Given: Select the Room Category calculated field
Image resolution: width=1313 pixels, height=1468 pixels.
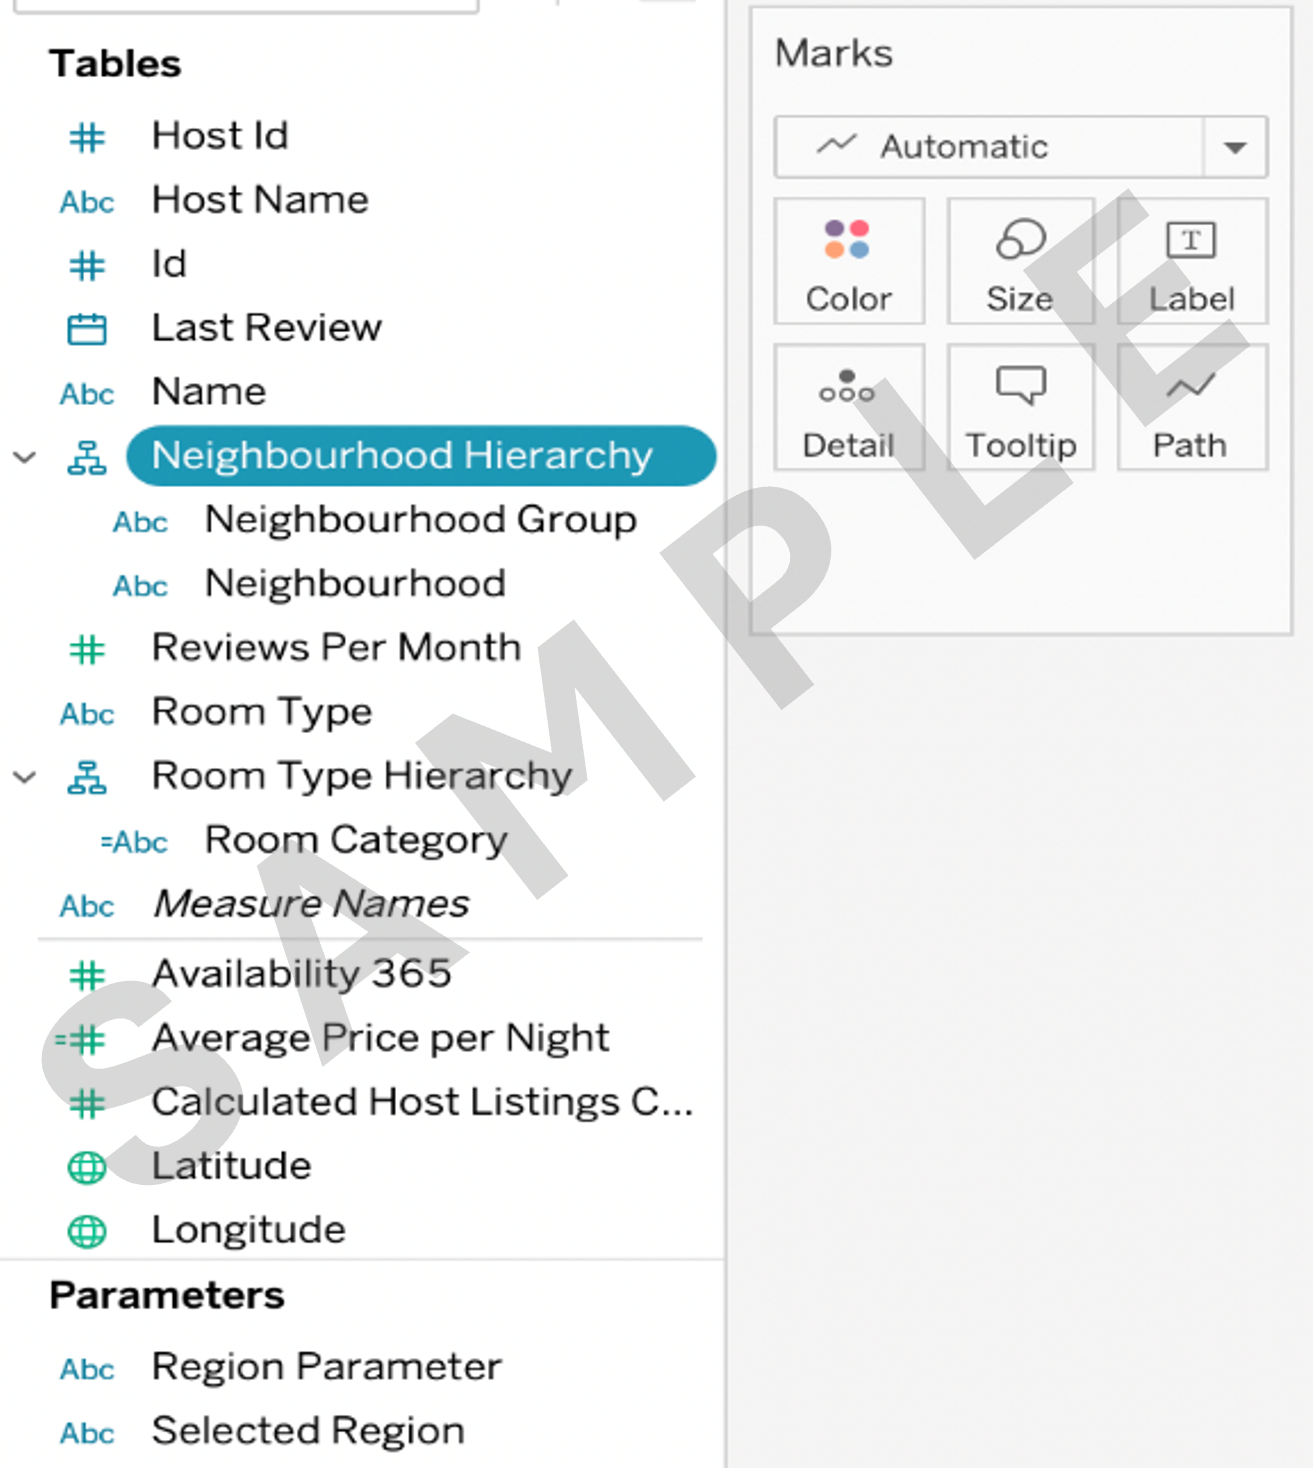Looking at the screenshot, I should tap(355, 841).
